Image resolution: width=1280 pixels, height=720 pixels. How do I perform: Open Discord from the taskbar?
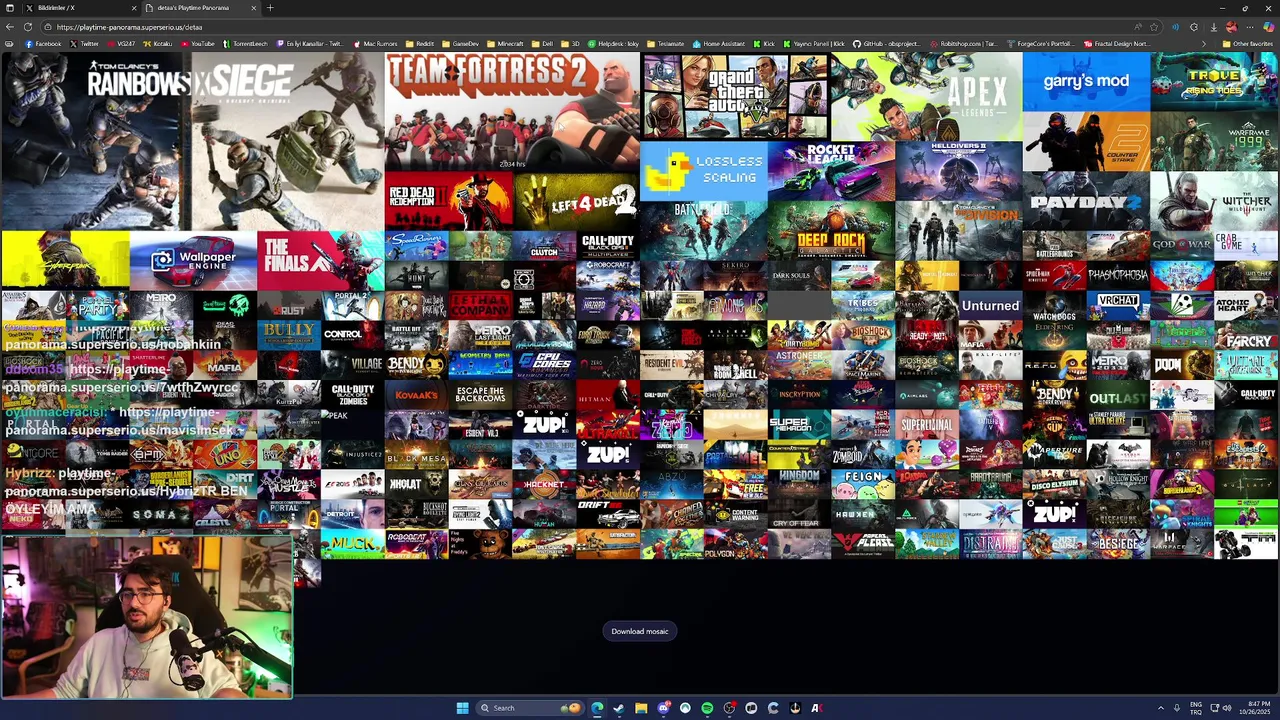663,708
